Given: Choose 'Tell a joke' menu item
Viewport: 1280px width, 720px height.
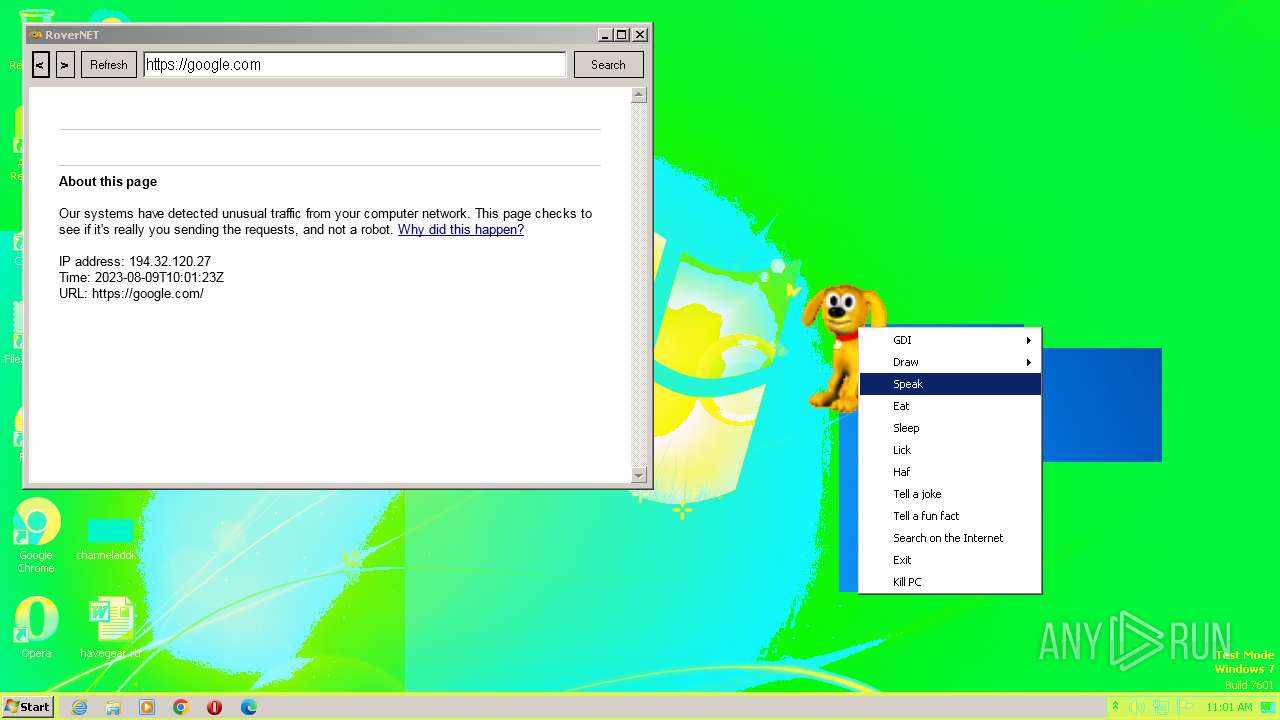Looking at the screenshot, I should click(950, 494).
